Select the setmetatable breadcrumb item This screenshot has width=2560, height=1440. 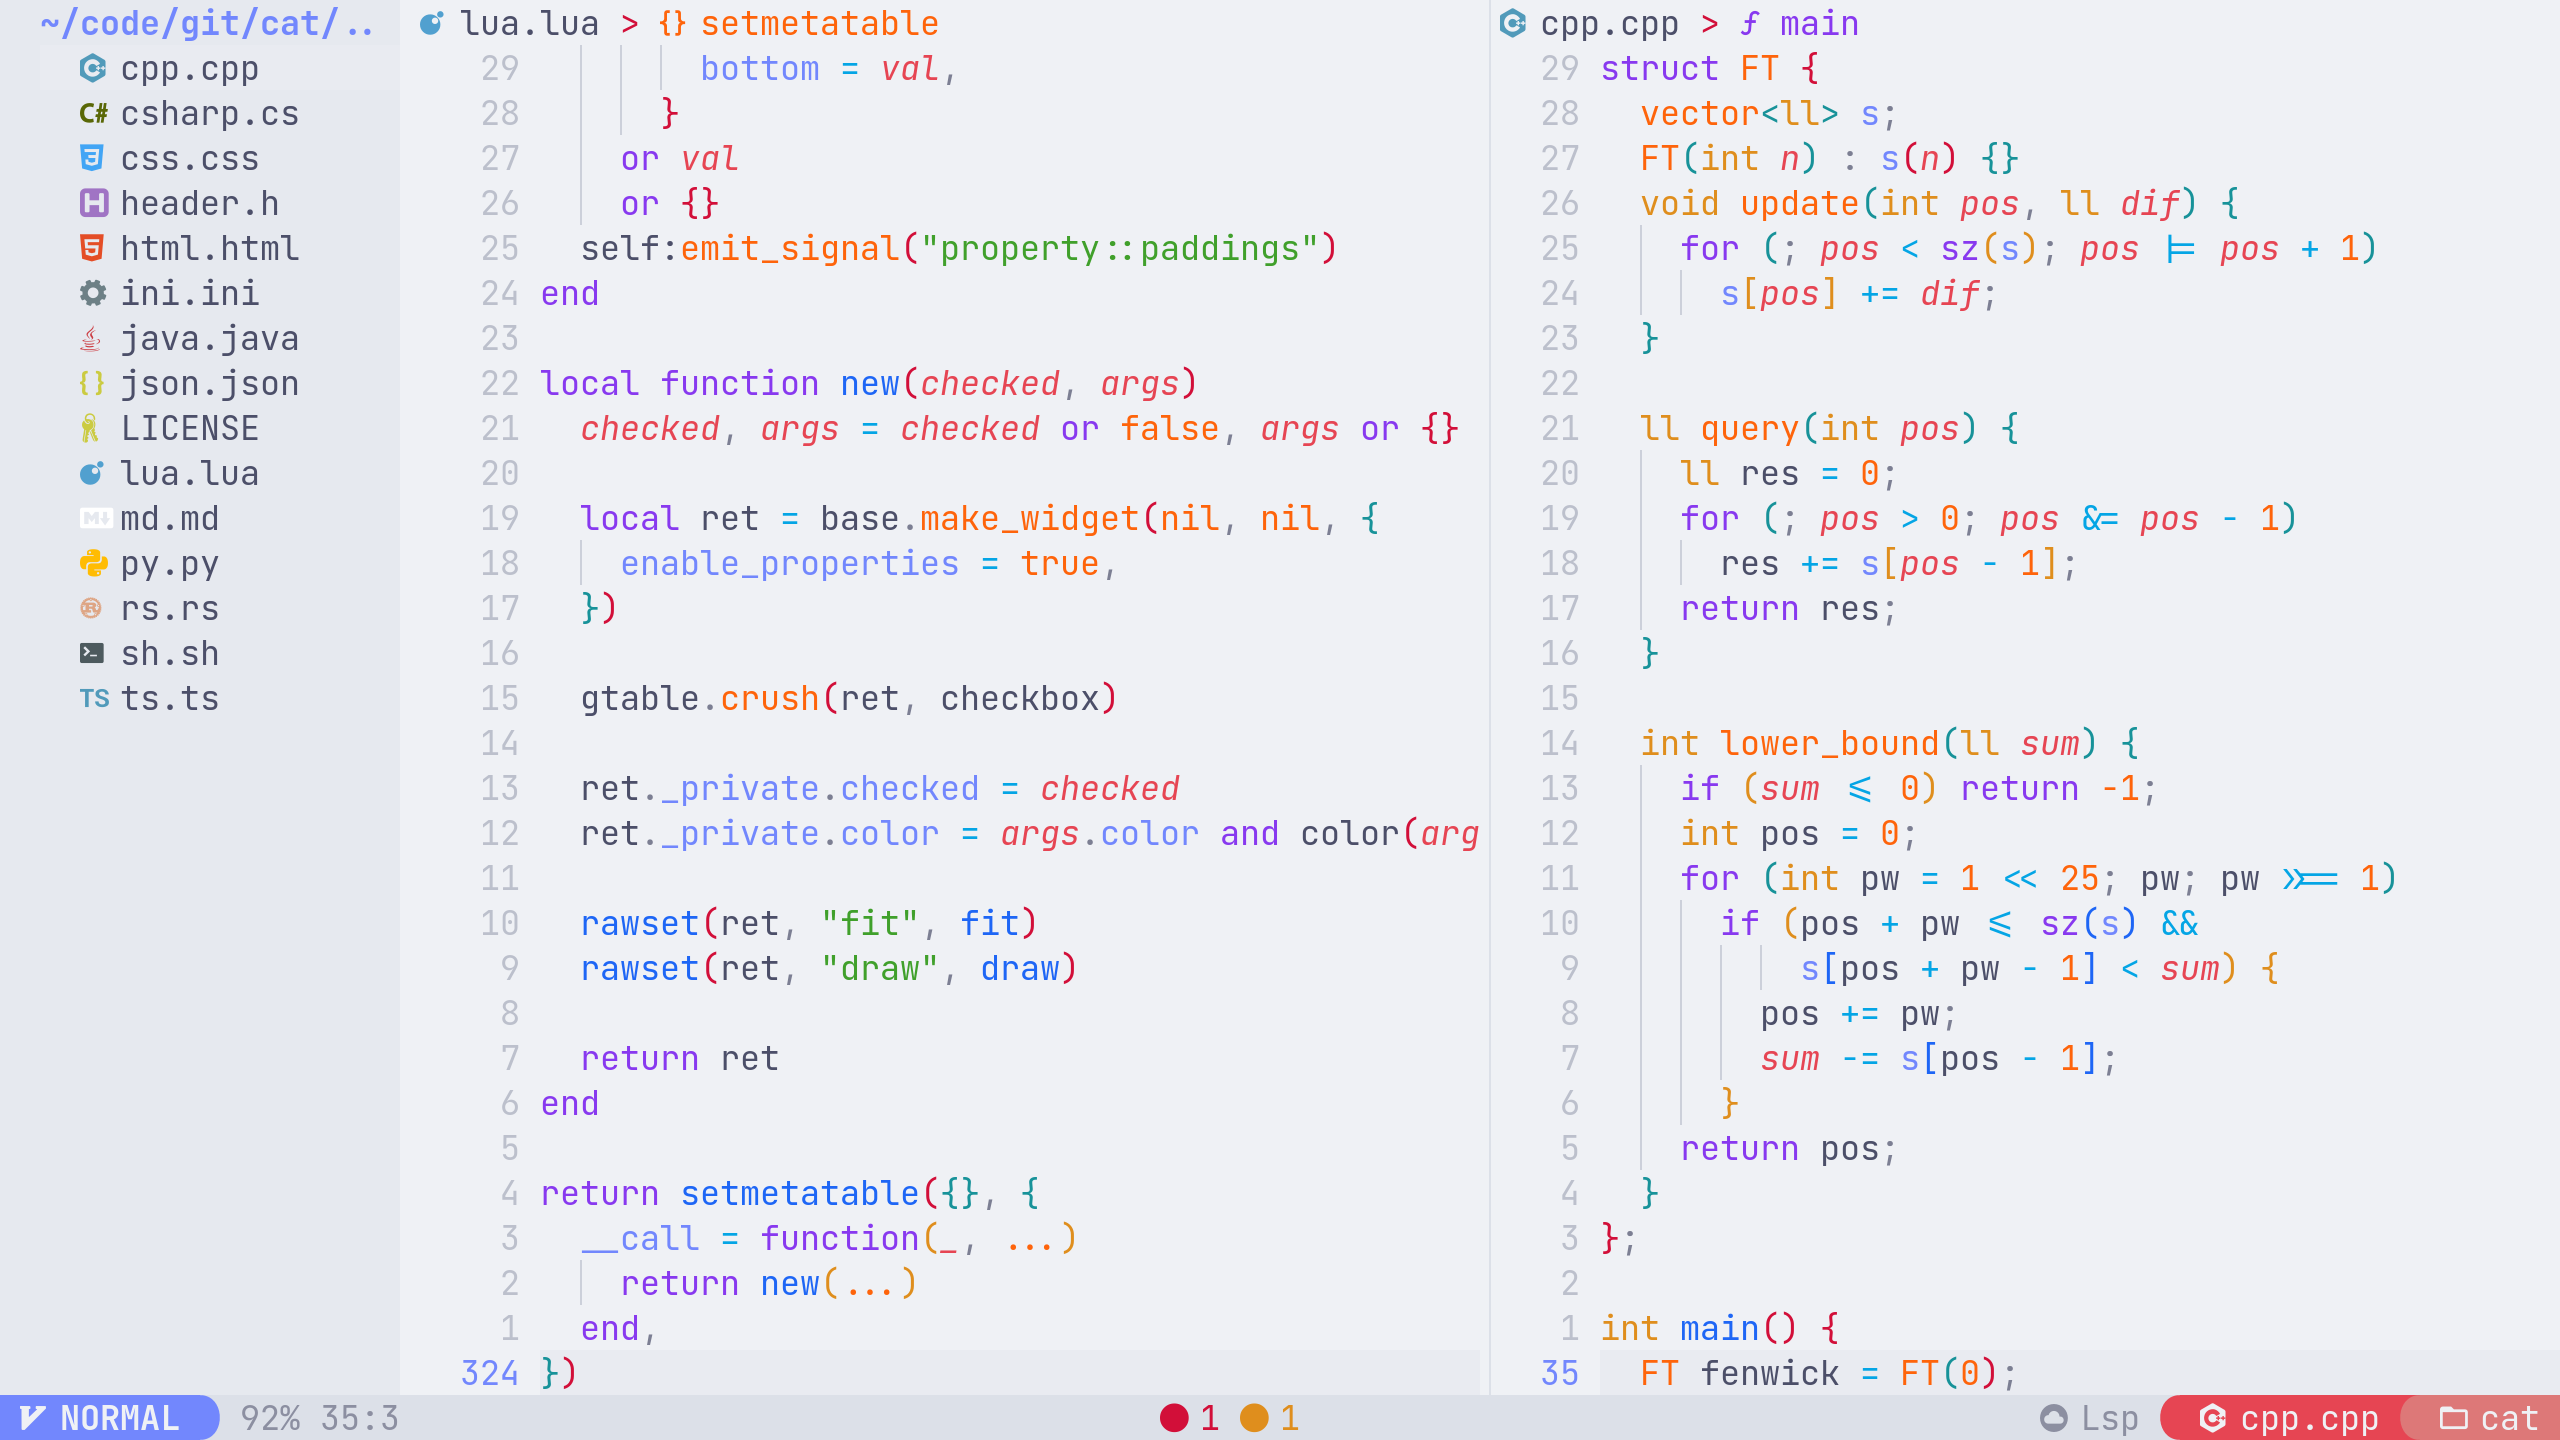click(x=820, y=22)
